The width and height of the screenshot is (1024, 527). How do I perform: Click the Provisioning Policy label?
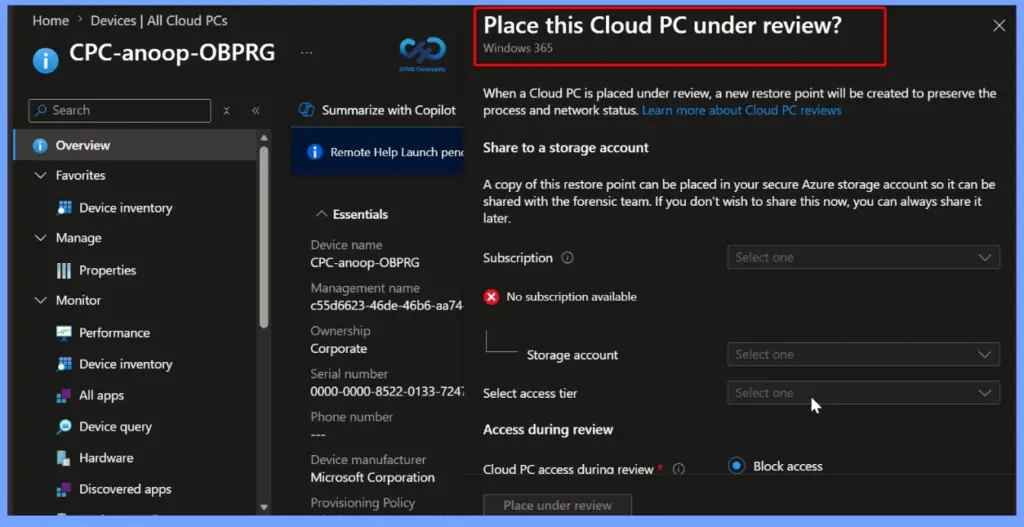coord(362,503)
